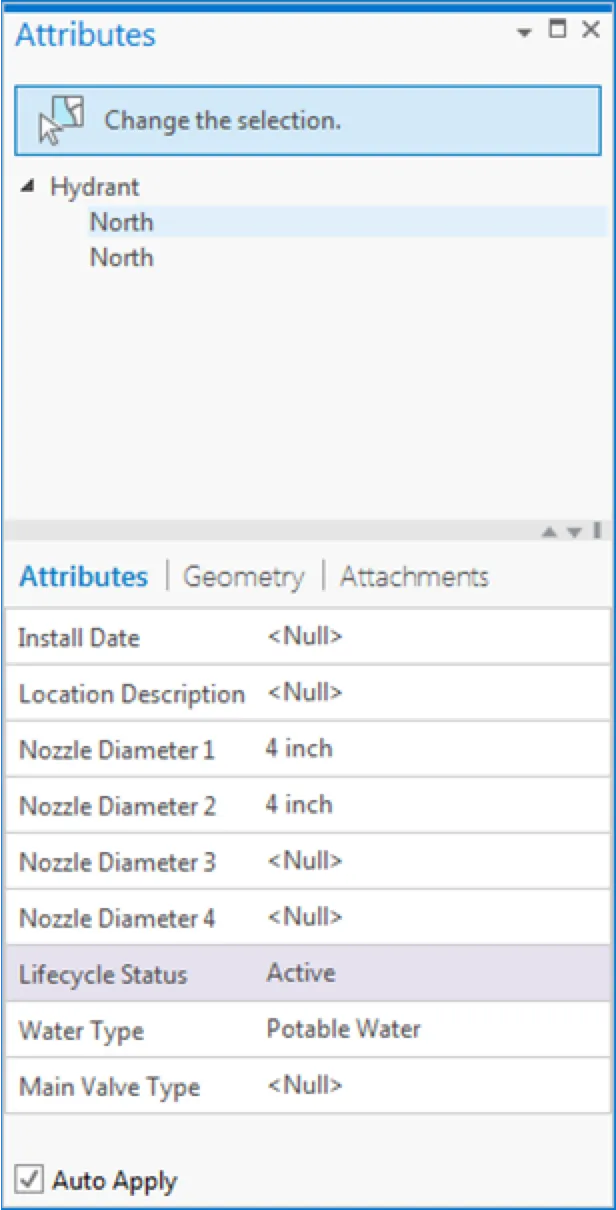Click the Nozzle Diameter 1 value showing 4 inch

297,749
